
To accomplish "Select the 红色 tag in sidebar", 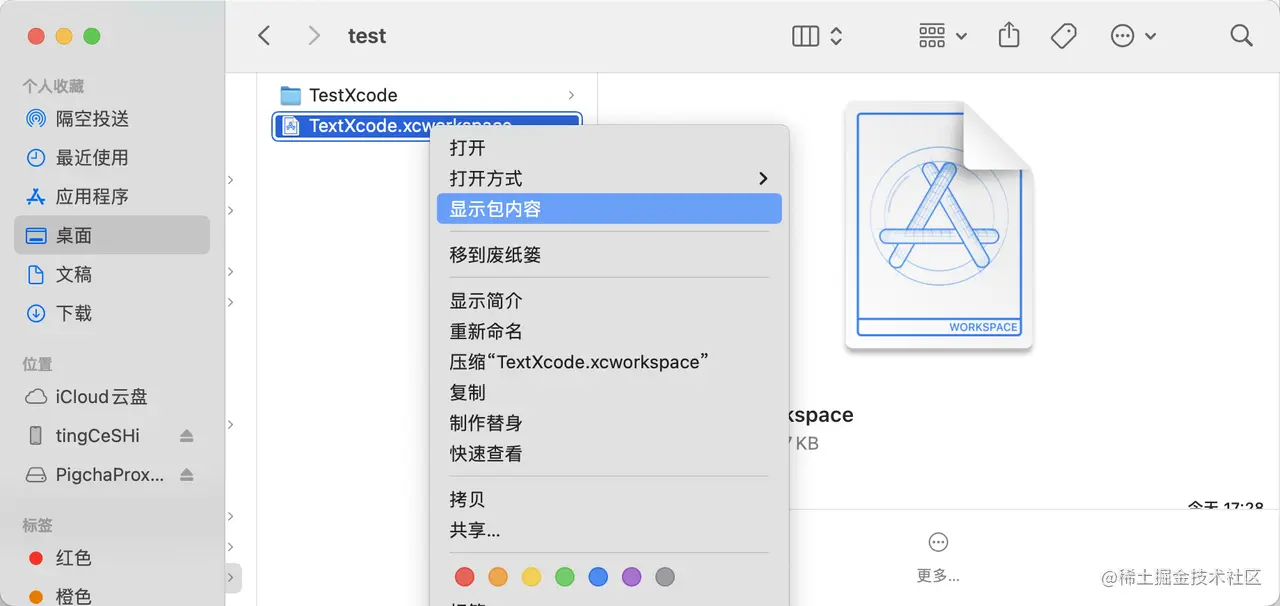I will coord(112,558).
